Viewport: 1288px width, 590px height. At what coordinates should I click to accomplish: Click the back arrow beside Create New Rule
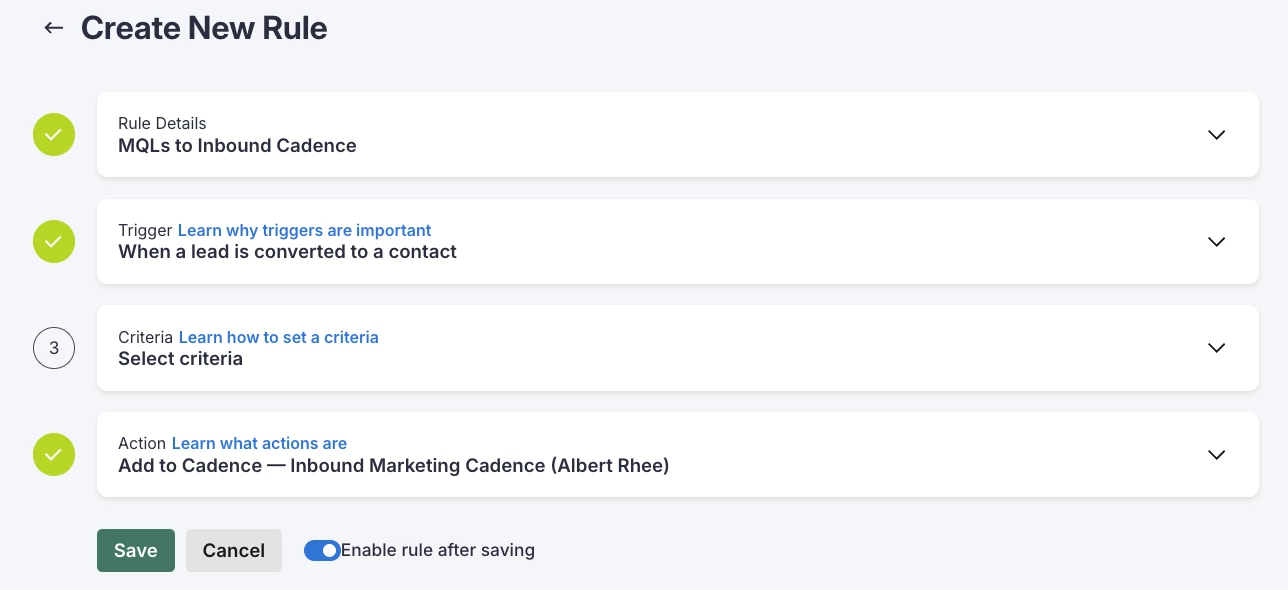point(54,28)
